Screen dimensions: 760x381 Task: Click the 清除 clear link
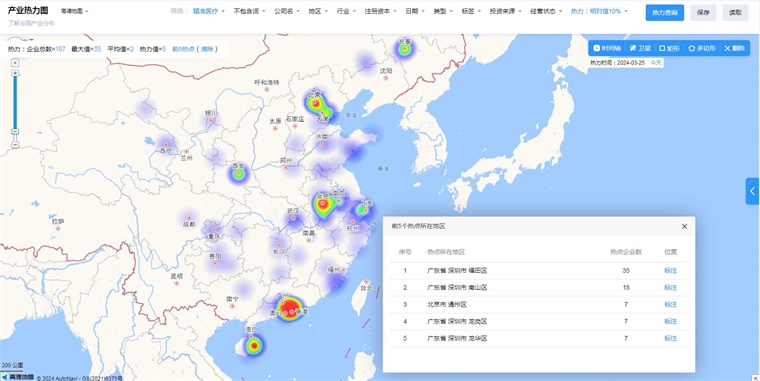(207, 49)
